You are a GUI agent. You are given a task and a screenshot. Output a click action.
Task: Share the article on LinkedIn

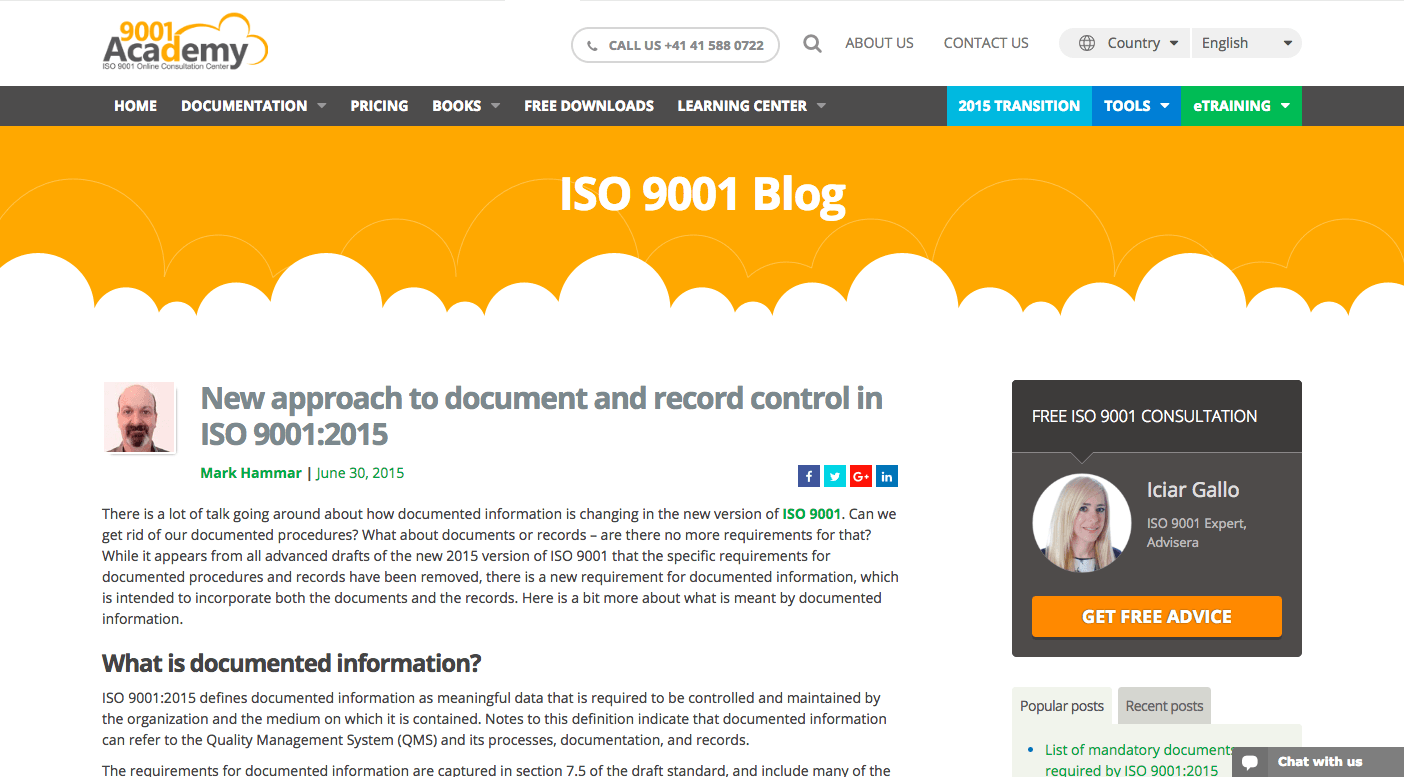[x=886, y=476]
